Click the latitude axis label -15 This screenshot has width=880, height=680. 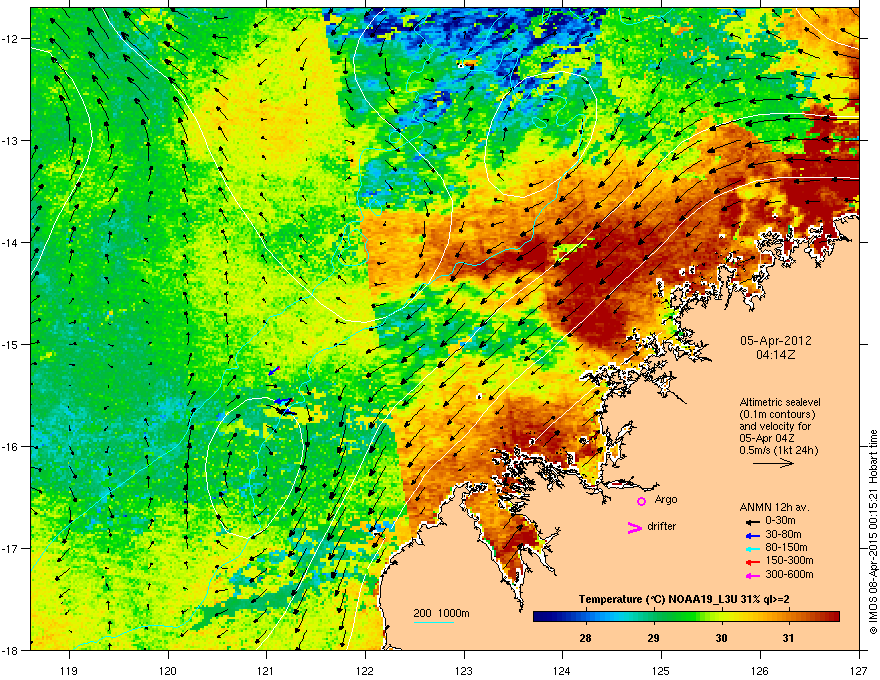click(11, 344)
